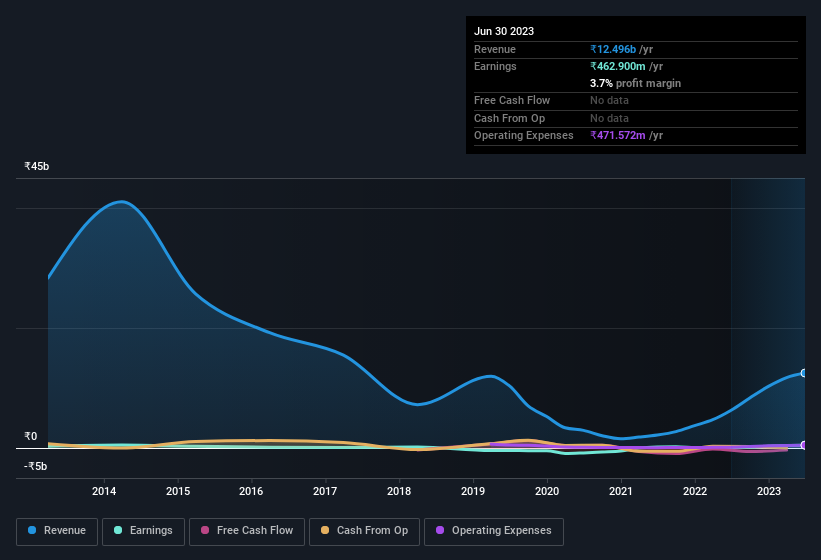Toggle the Cash From Op legend button
This screenshot has width=821, height=560.
click(x=364, y=531)
